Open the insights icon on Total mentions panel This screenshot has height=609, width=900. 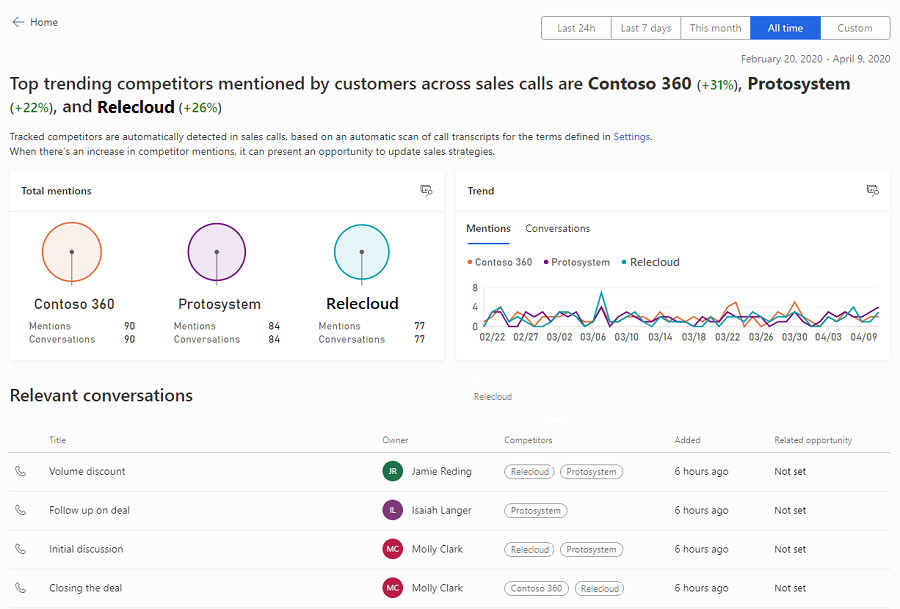click(426, 190)
